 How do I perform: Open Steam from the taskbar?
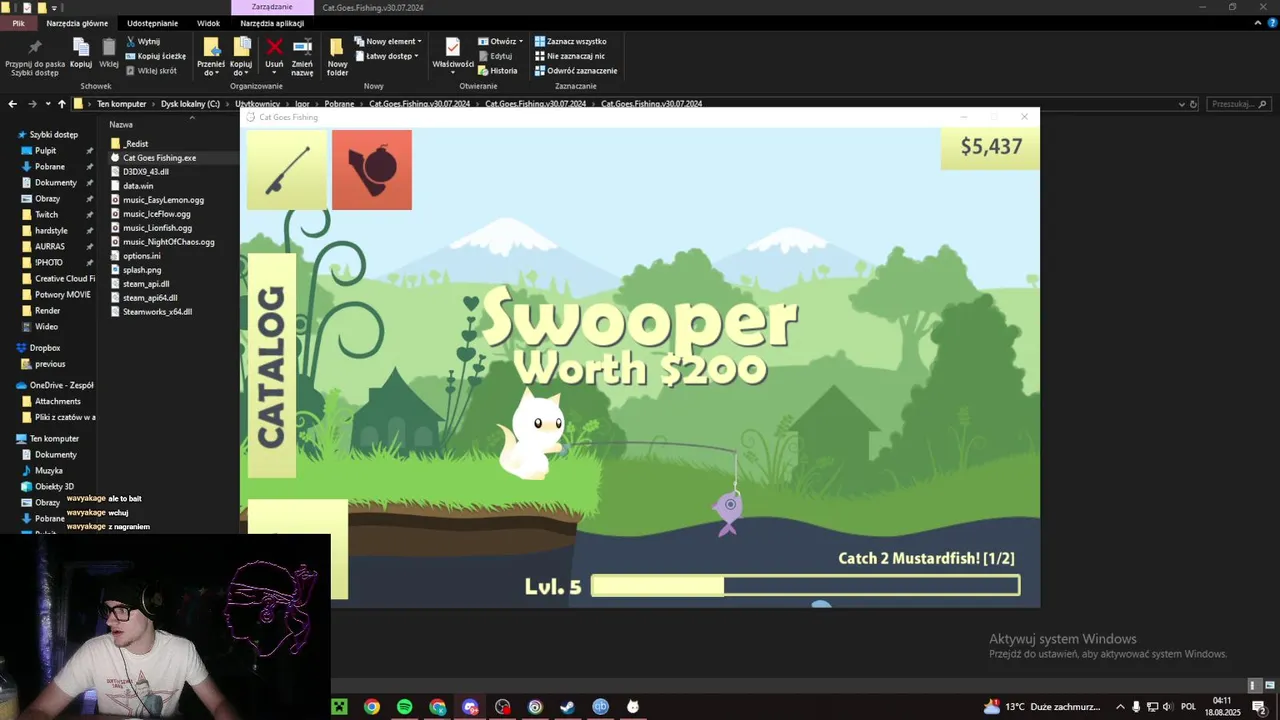[567, 707]
